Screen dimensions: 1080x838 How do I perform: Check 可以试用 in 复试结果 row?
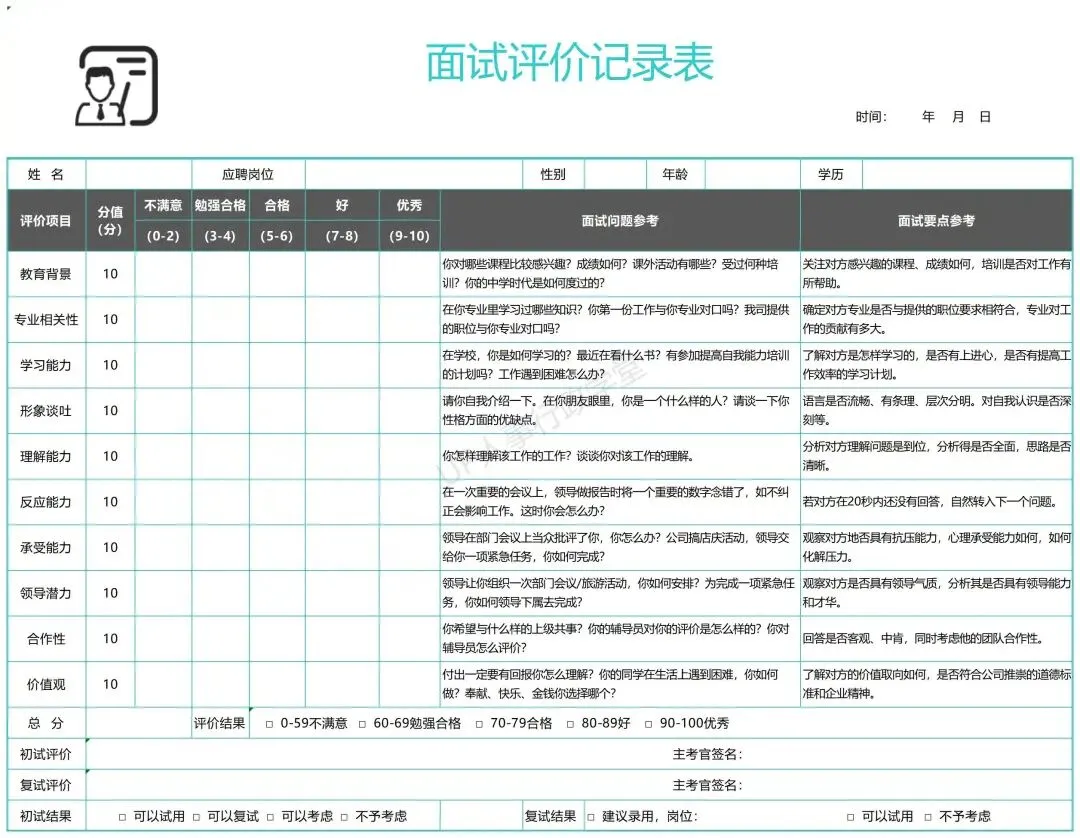[851, 817]
